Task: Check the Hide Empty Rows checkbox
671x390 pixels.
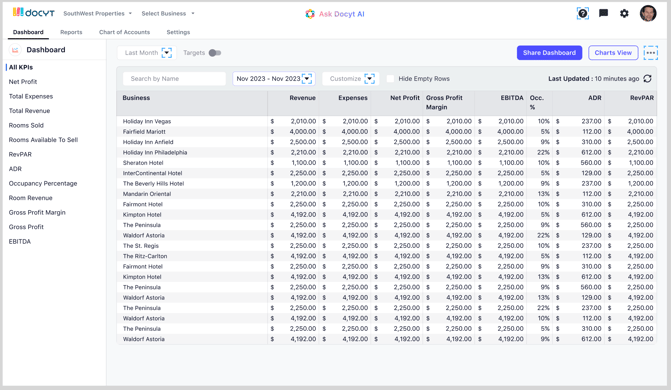Action: coord(390,79)
